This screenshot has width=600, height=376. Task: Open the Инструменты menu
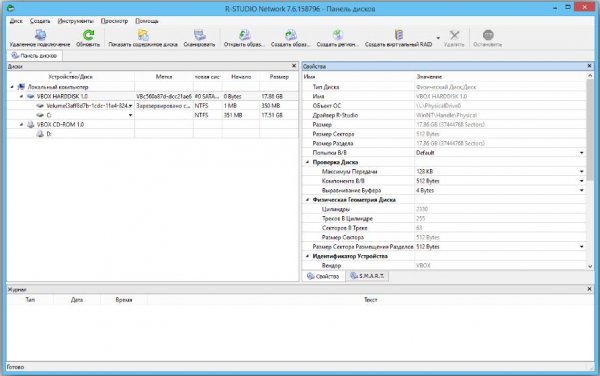pyautogui.click(x=75, y=21)
